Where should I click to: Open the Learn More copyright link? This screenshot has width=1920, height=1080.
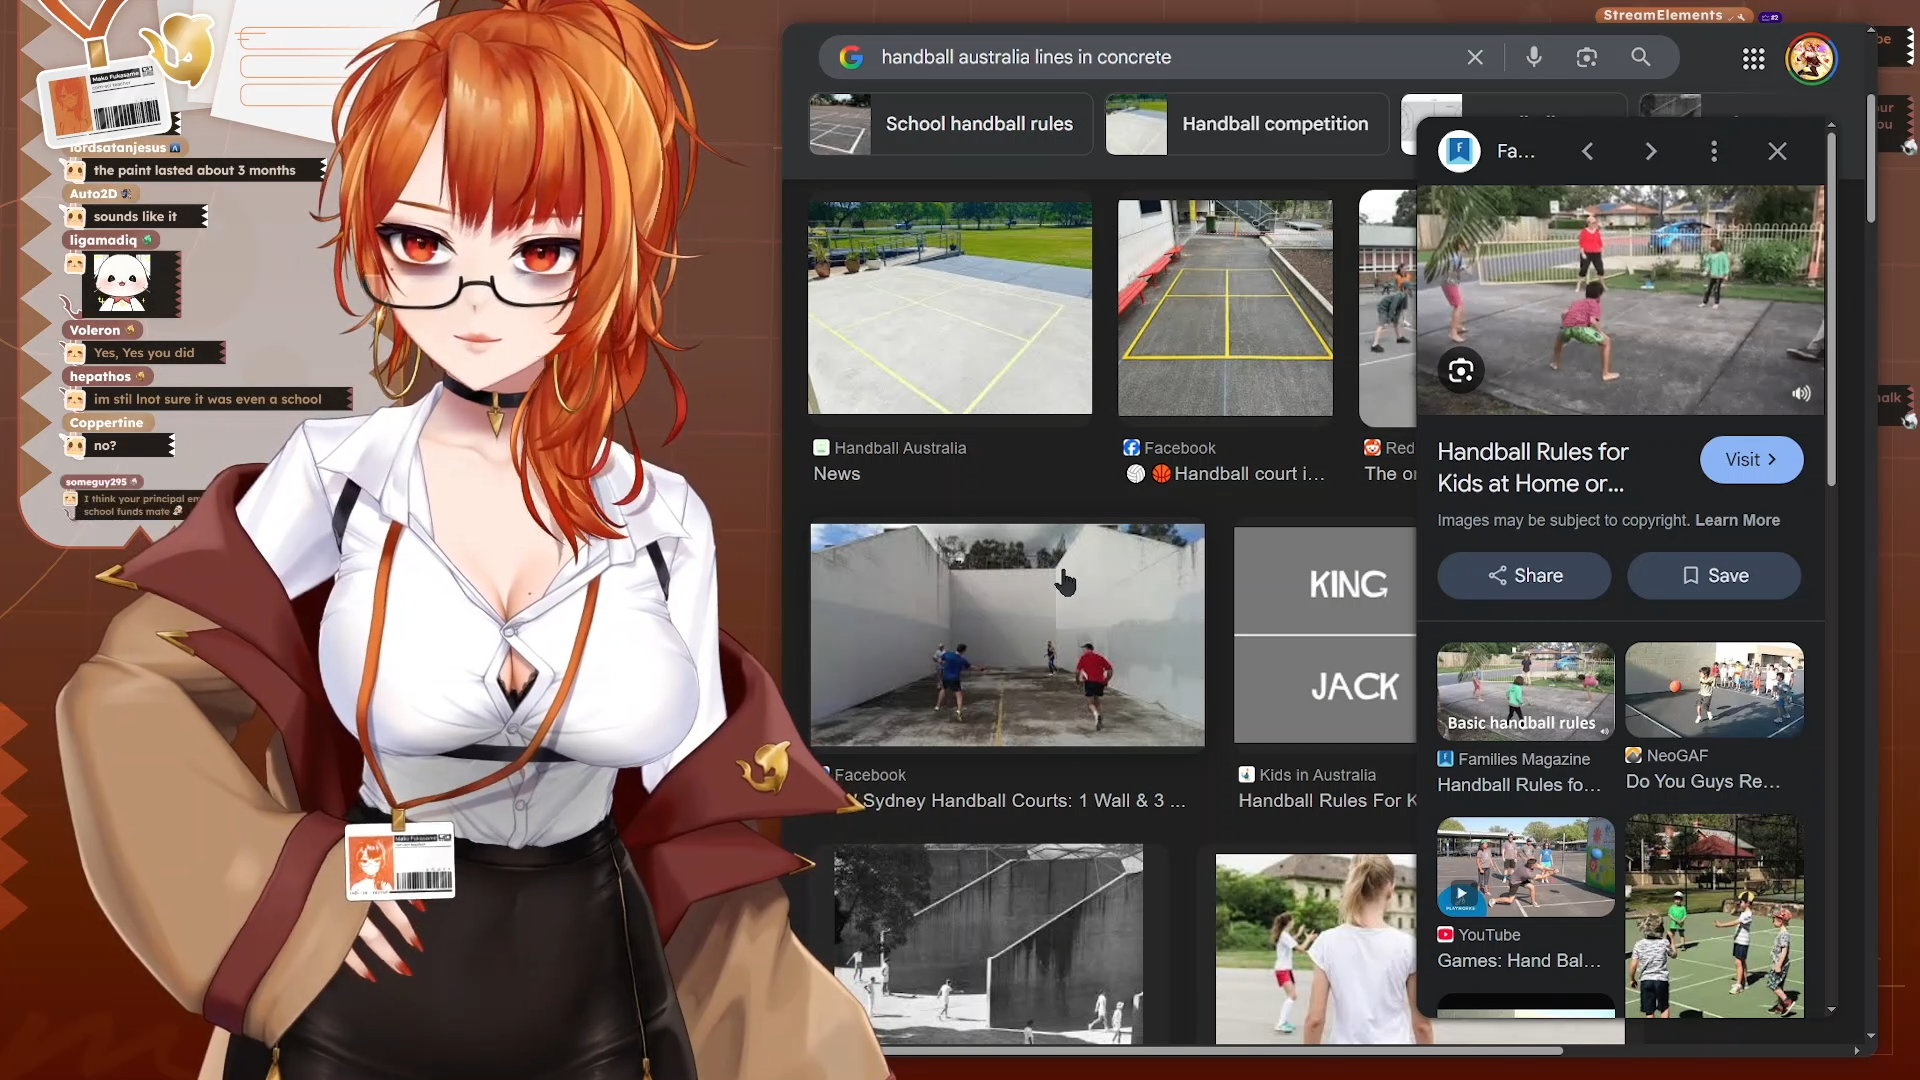coord(1738,520)
